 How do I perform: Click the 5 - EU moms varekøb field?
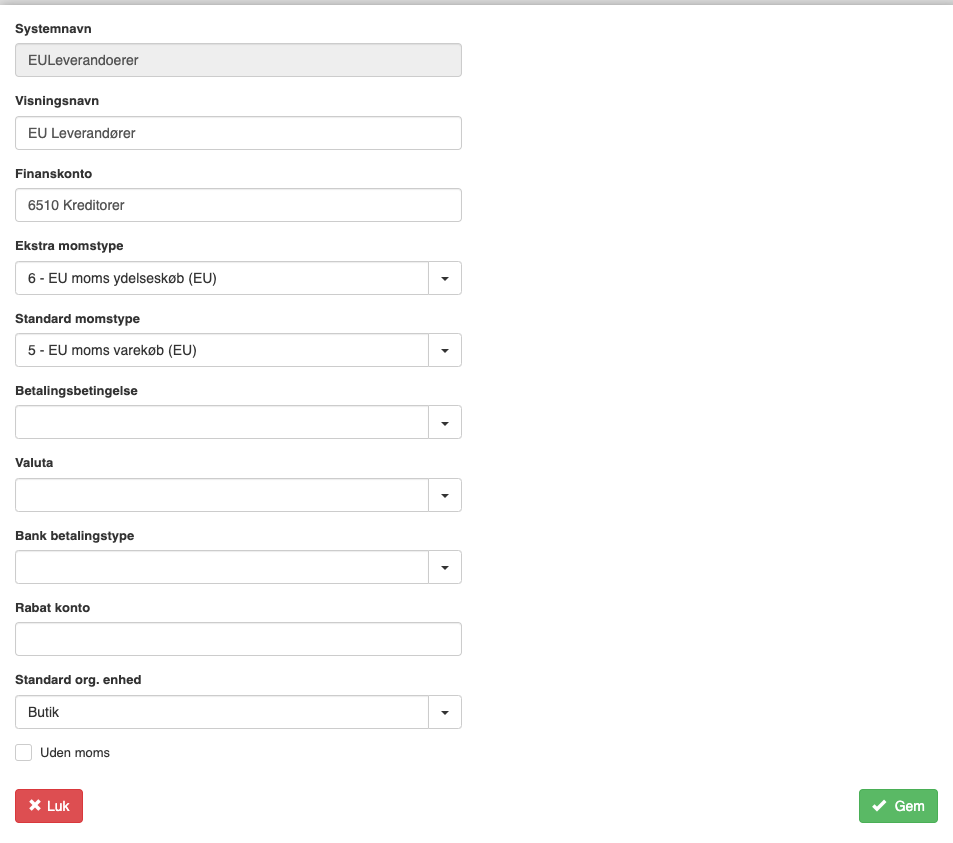tap(222, 350)
